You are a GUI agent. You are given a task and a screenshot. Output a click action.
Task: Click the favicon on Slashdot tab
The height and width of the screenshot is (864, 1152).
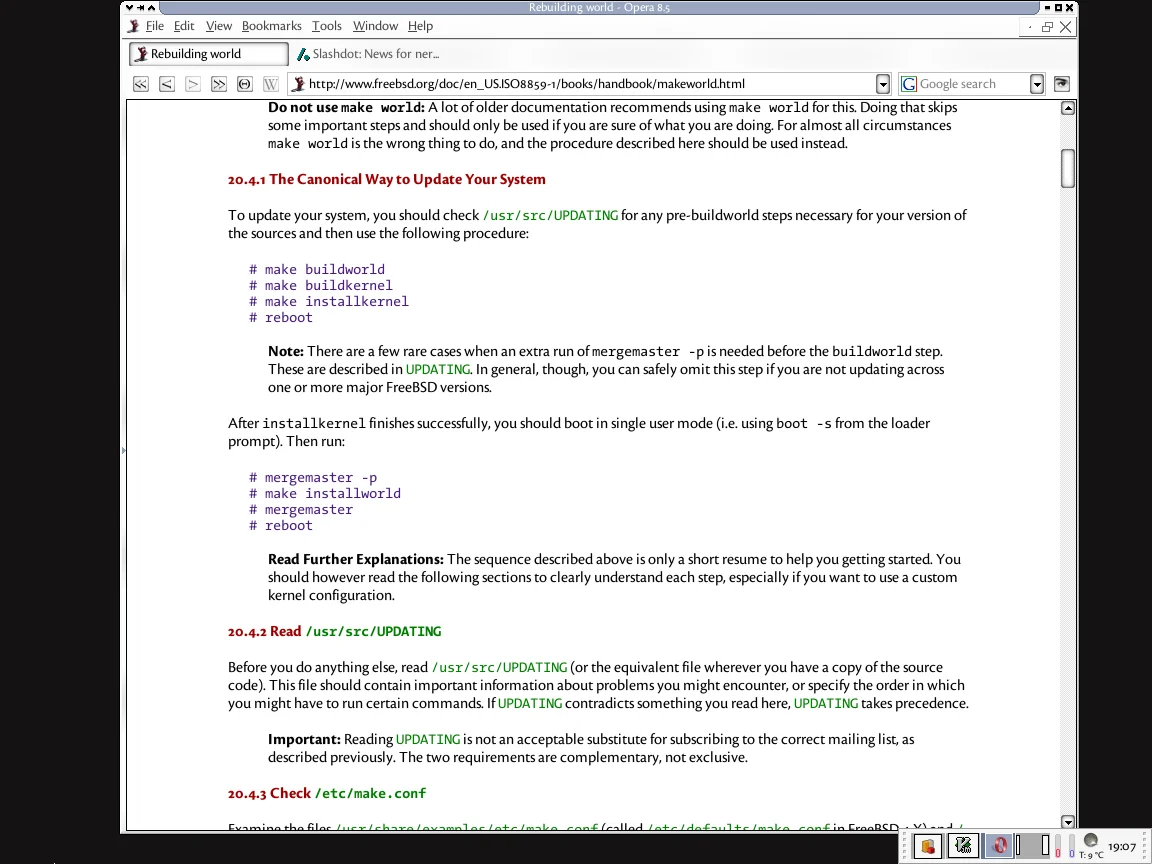[303, 54]
